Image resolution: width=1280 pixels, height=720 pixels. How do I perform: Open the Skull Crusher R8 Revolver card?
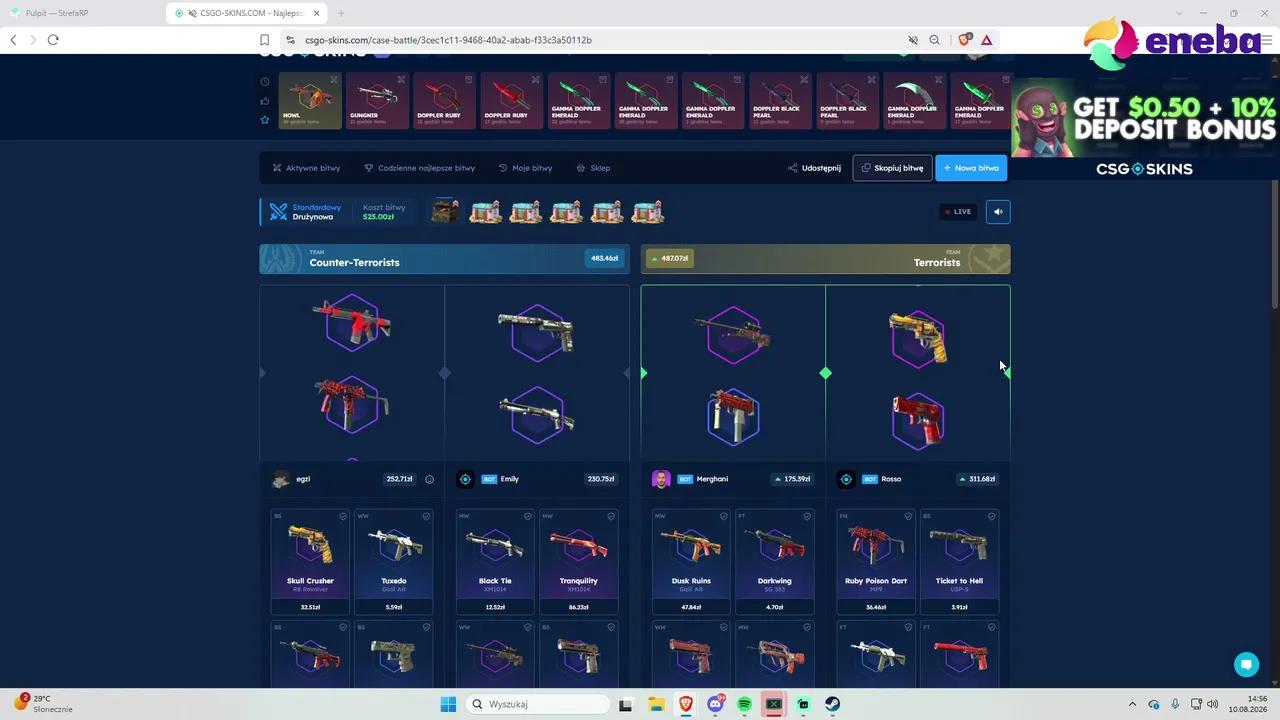(310, 563)
